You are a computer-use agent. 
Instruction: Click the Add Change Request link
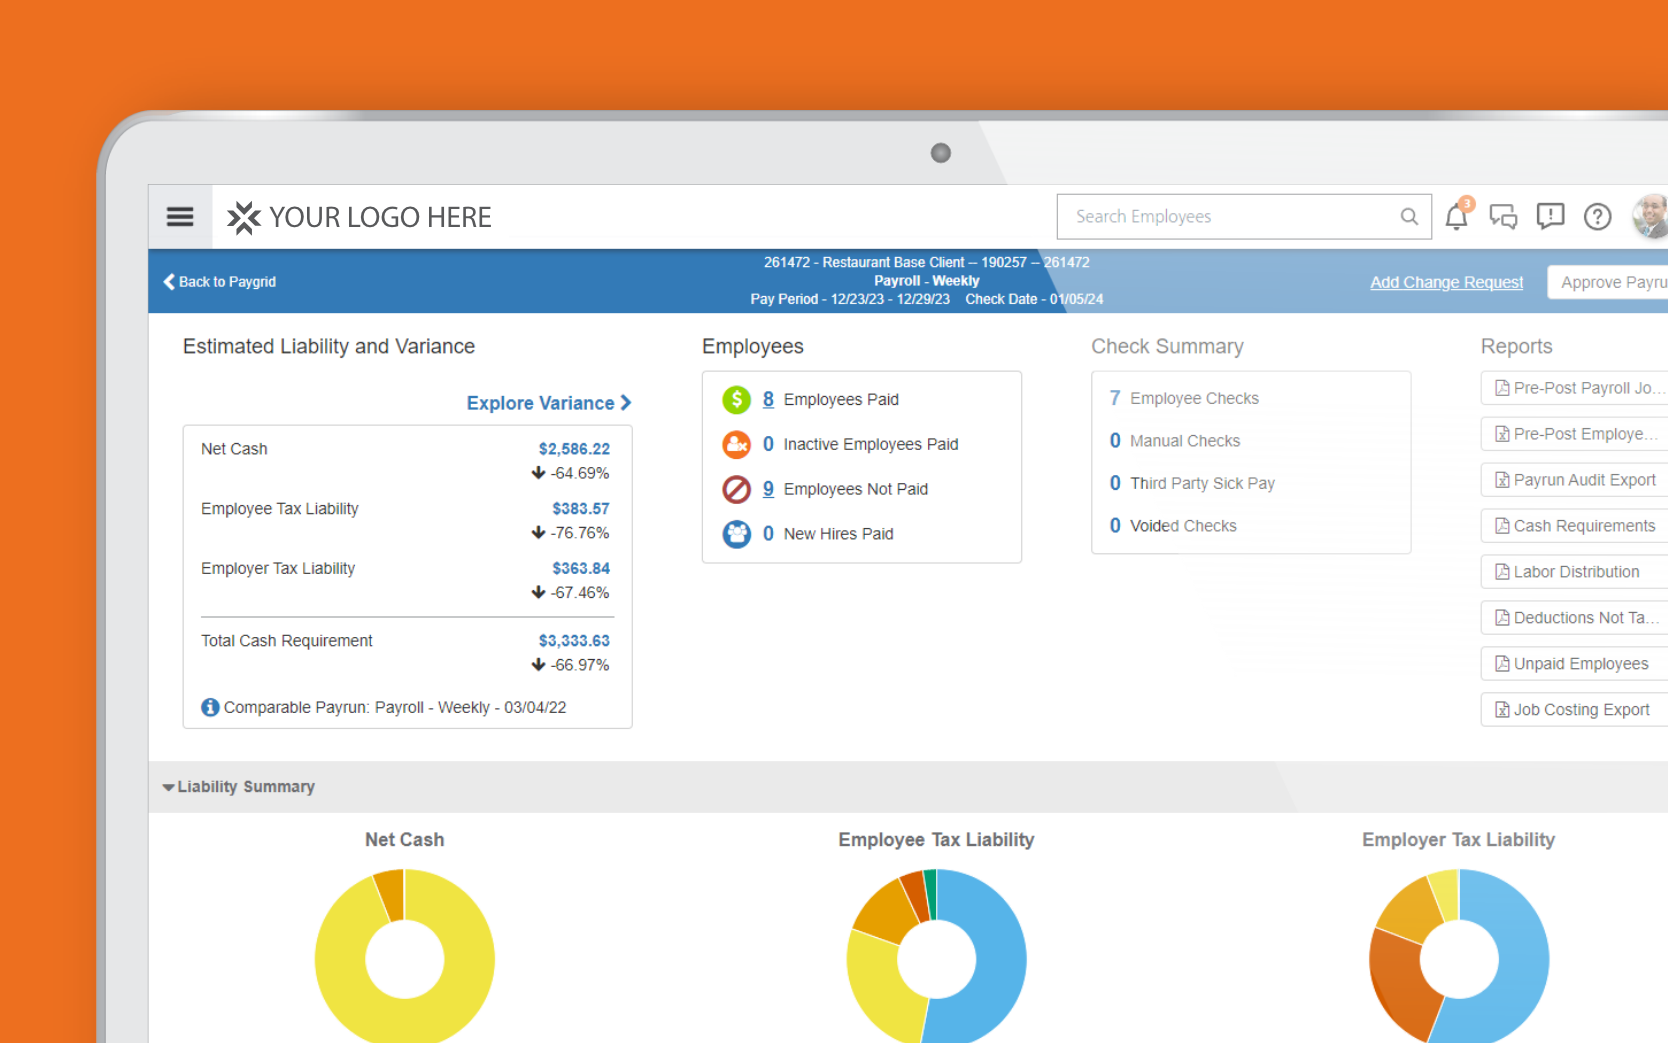1446,282
